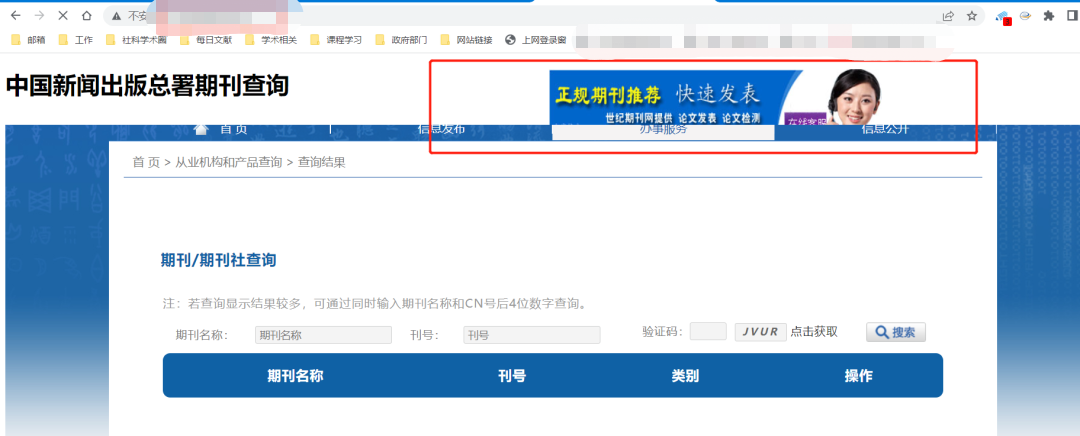The image size is (1080, 436).
Task: Click the 查询结果 breadcrumb text
Action: click(x=322, y=163)
